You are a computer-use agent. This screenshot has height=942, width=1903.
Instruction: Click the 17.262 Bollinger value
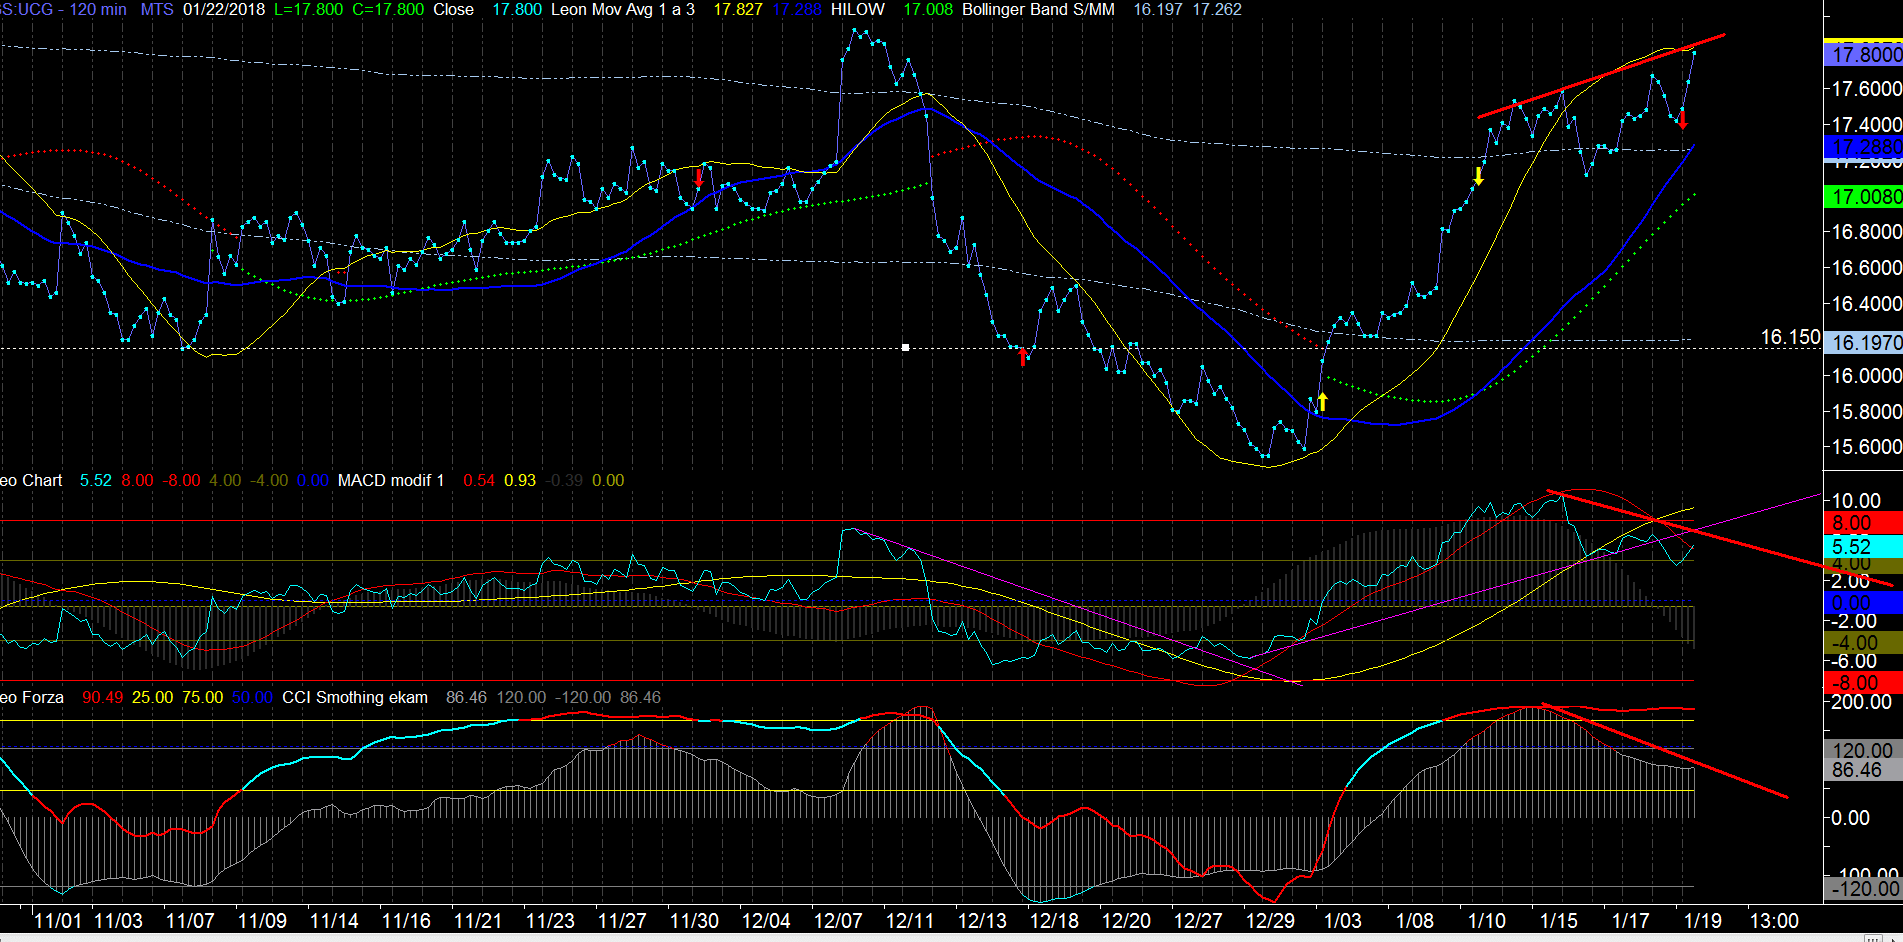point(1217,9)
